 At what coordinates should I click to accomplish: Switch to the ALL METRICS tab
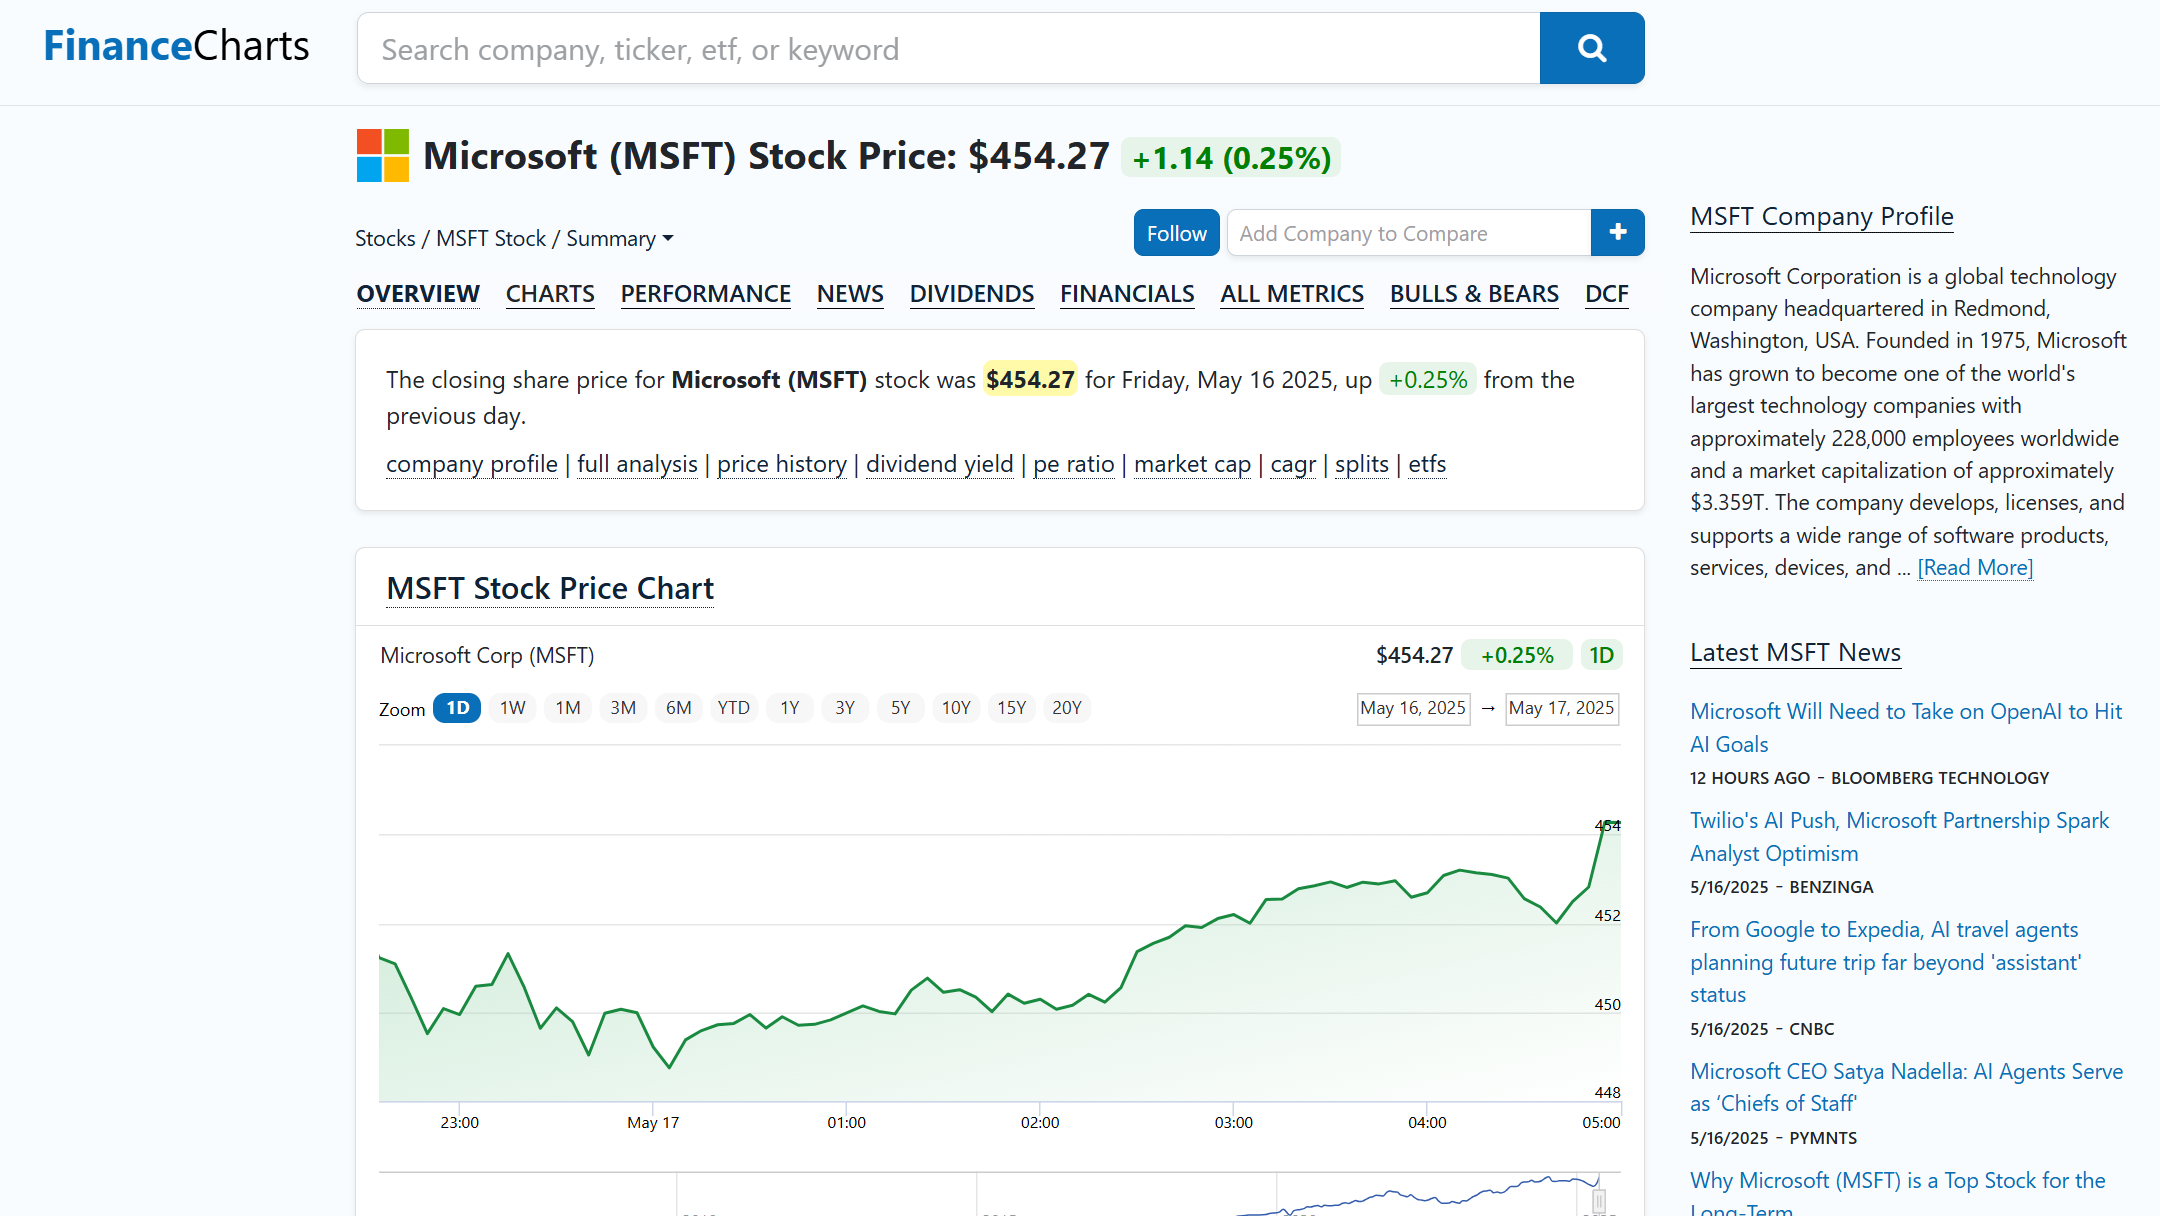coord(1292,294)
